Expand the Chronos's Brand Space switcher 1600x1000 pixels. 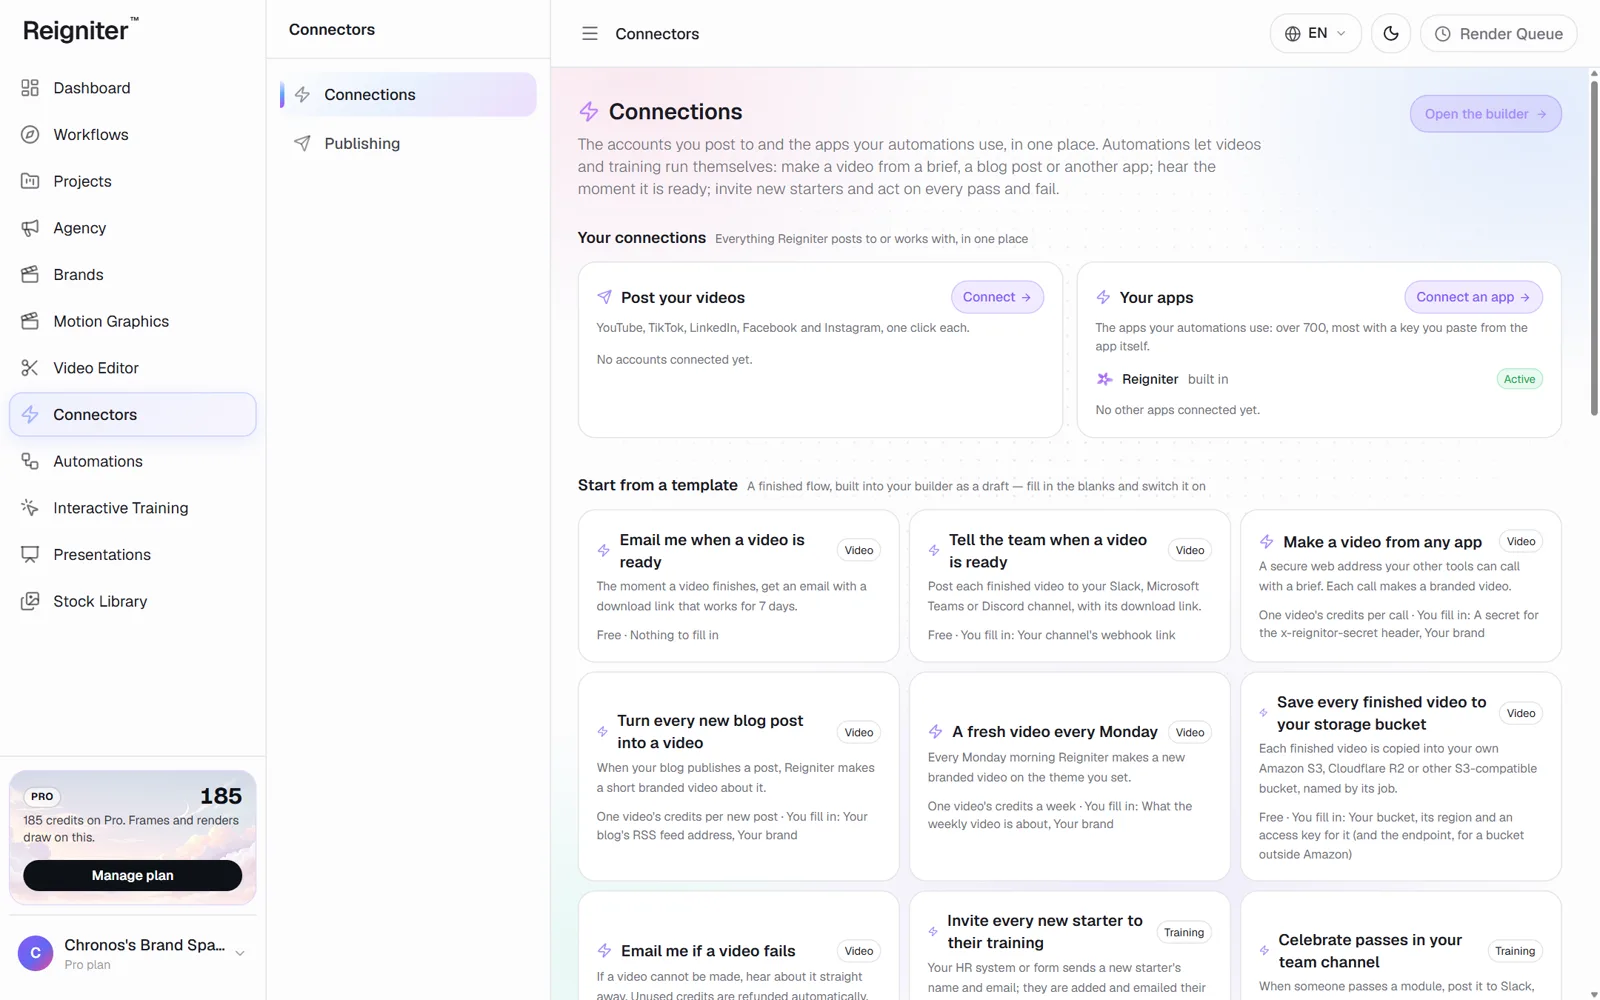[133, 954]
